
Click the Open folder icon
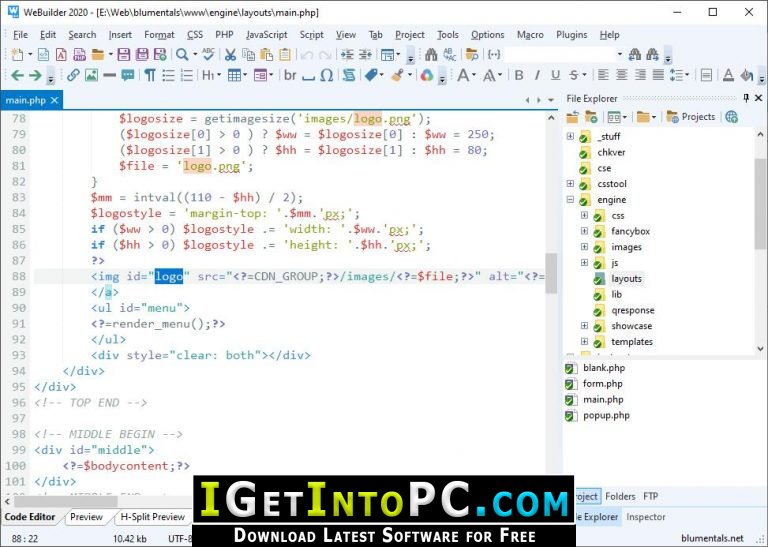click(x=98, y=54)
